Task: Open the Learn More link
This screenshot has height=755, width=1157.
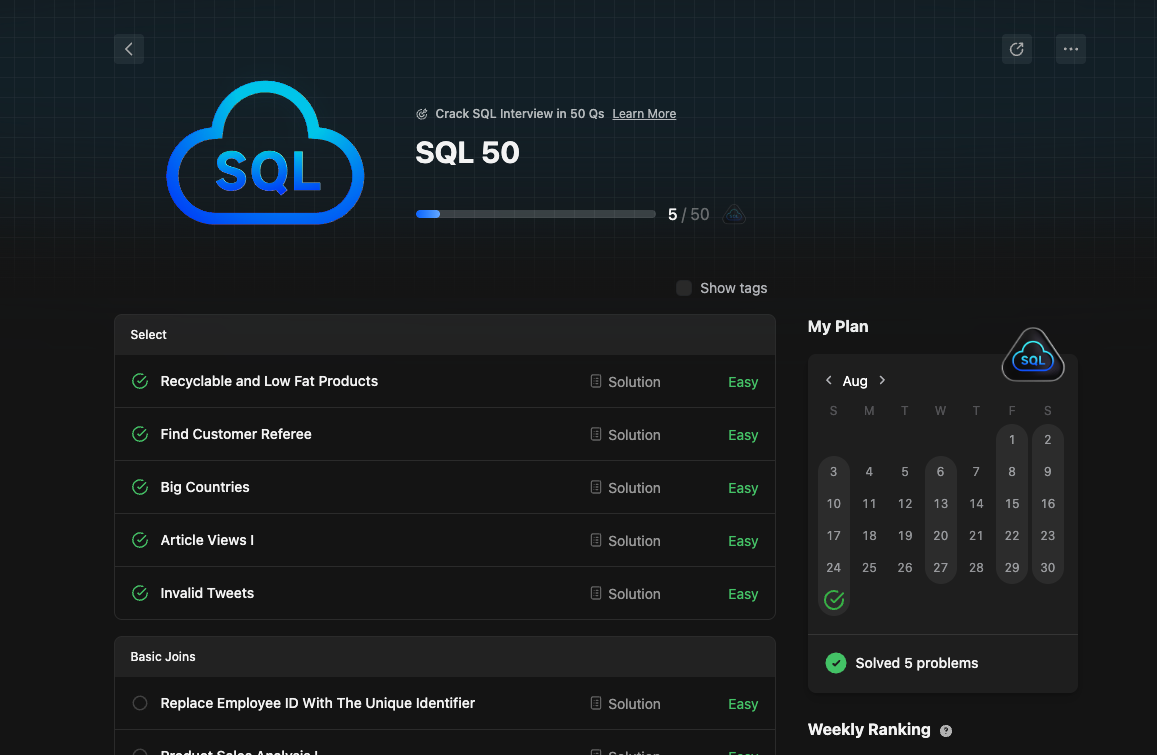Action: pyautogui.click(x=643, y=114)
